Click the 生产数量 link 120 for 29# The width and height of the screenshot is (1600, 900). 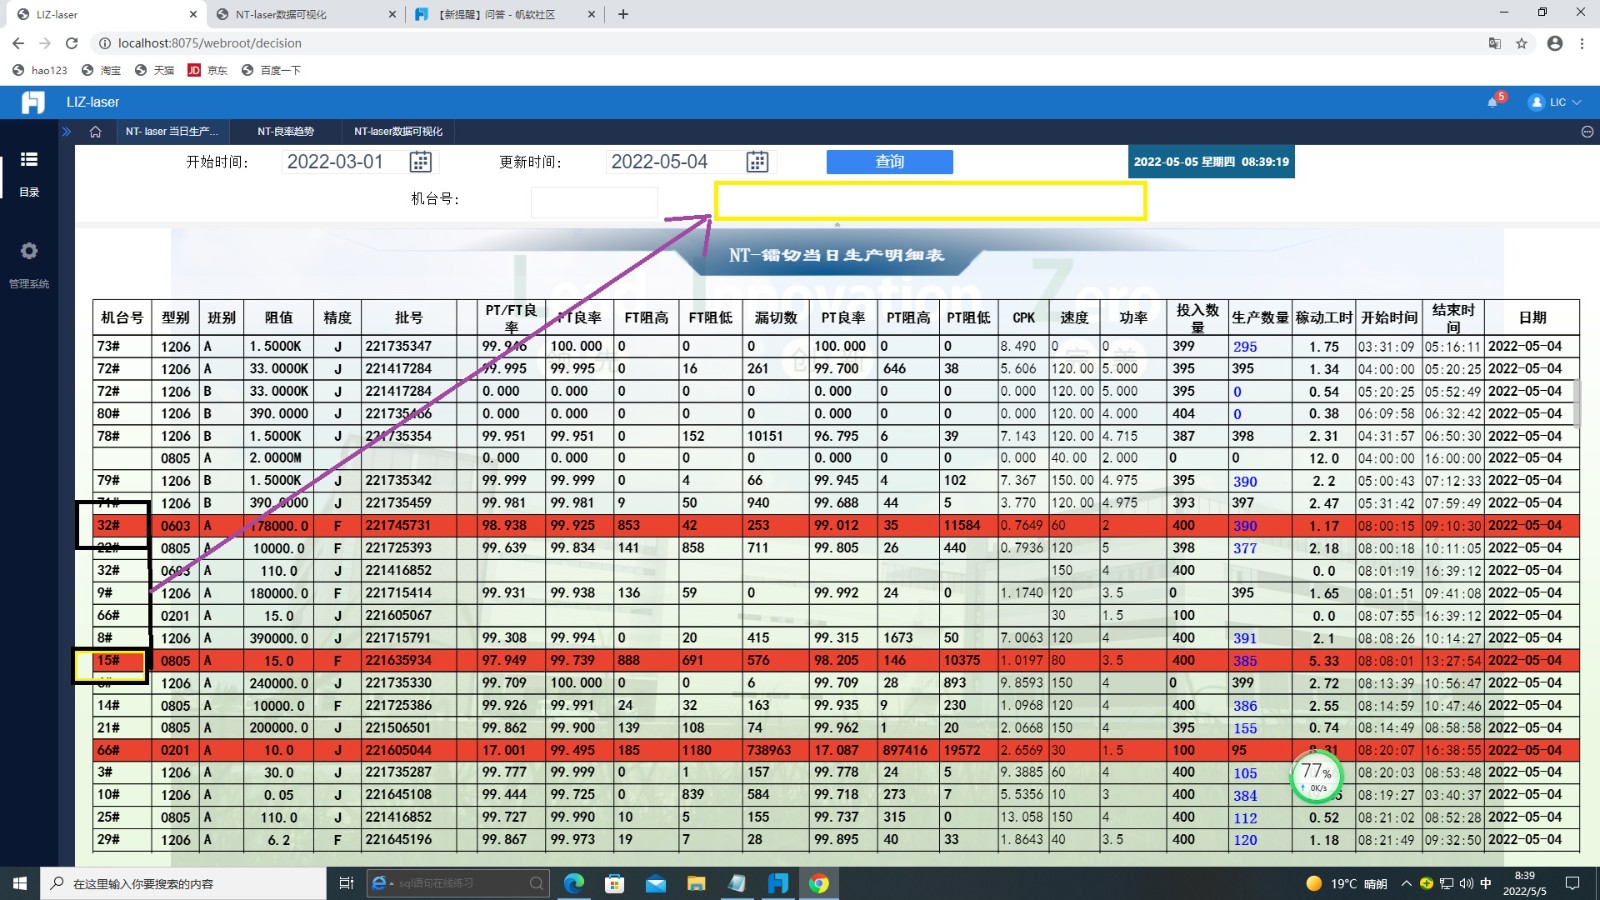[1245, 840]
